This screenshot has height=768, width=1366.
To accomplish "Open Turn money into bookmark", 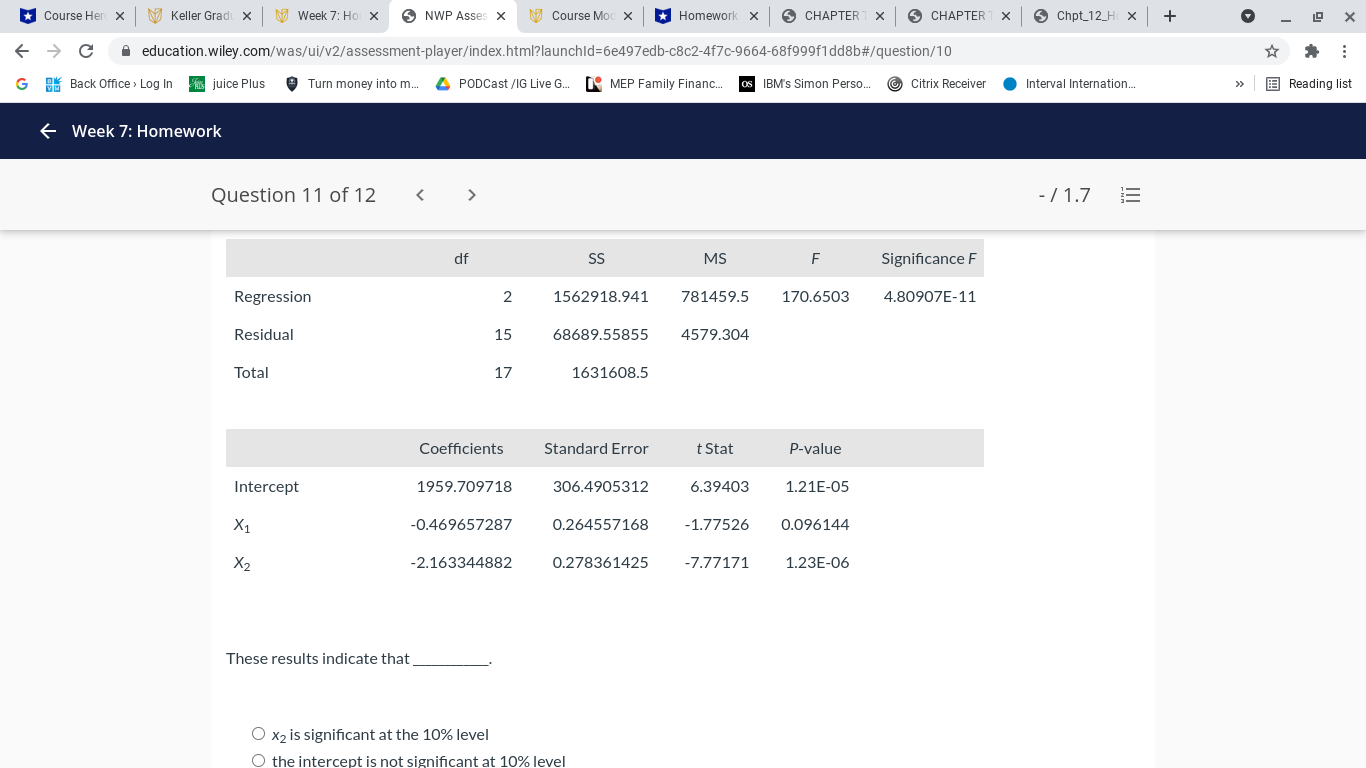I will click(352, 84).
